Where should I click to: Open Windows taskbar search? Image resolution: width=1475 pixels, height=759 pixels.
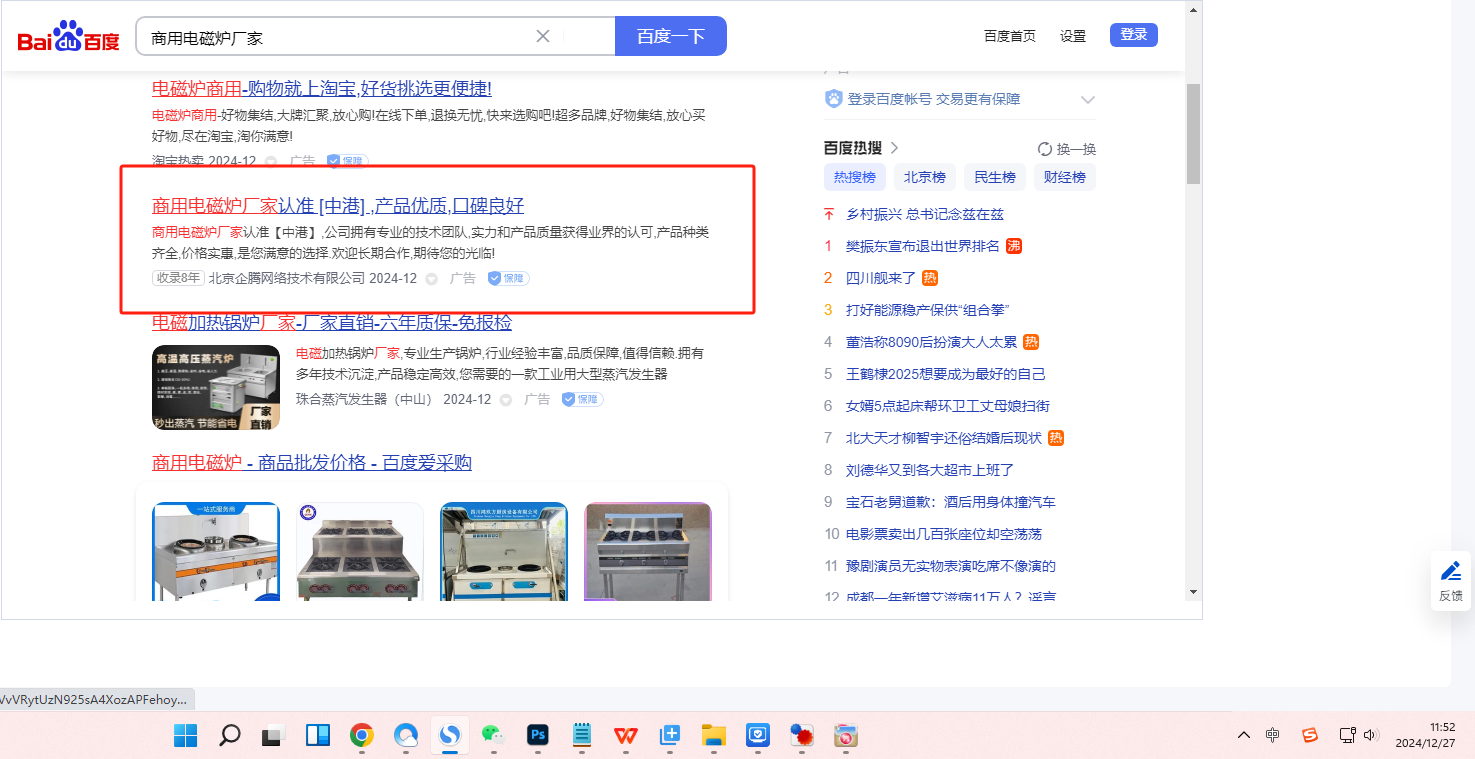pyautogui.click(x=229, y=736)
